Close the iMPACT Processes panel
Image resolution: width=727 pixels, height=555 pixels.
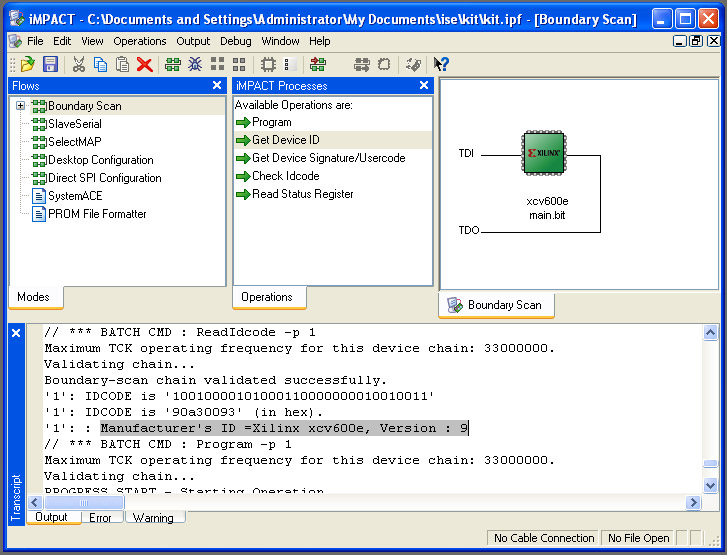[x=424, y=85]
